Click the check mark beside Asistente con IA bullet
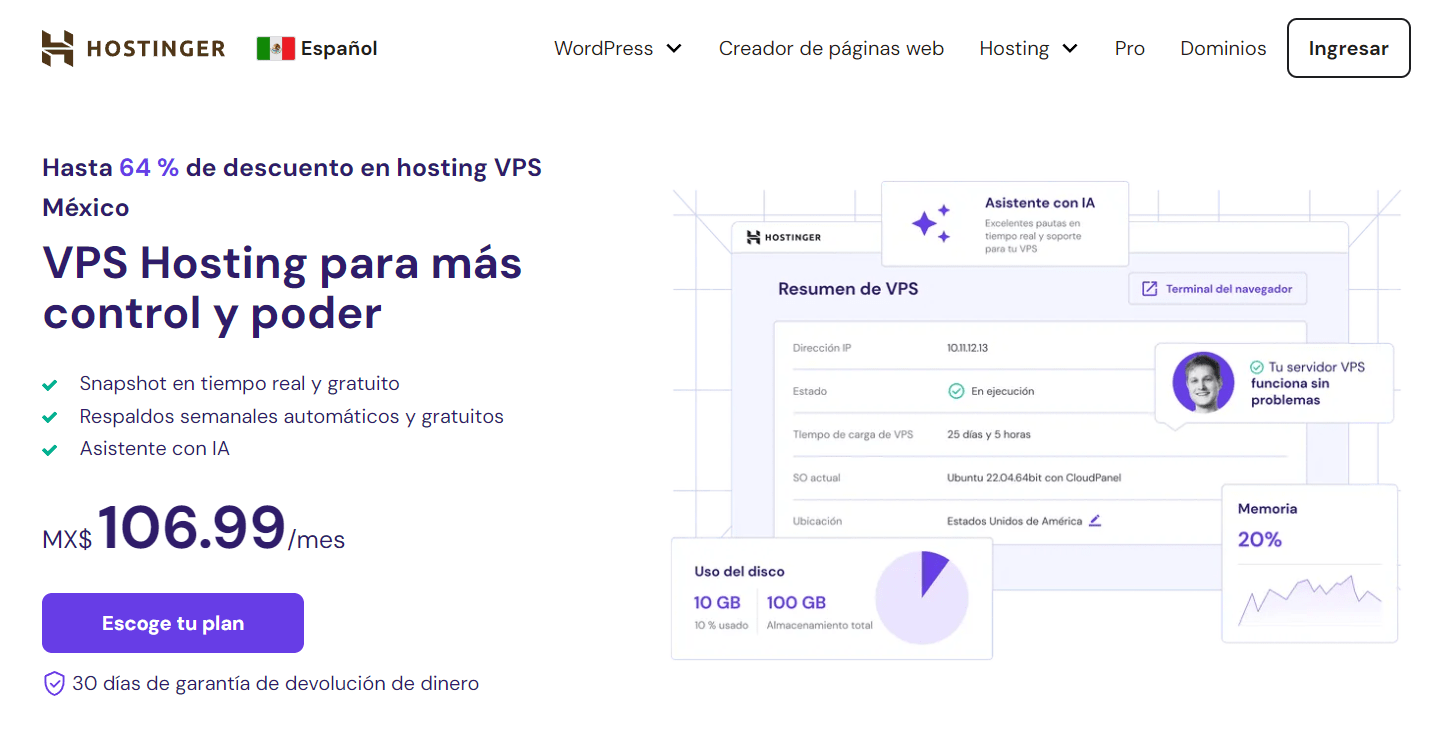This screenshot has width=1449, height=750. click(x=49, y=450)
